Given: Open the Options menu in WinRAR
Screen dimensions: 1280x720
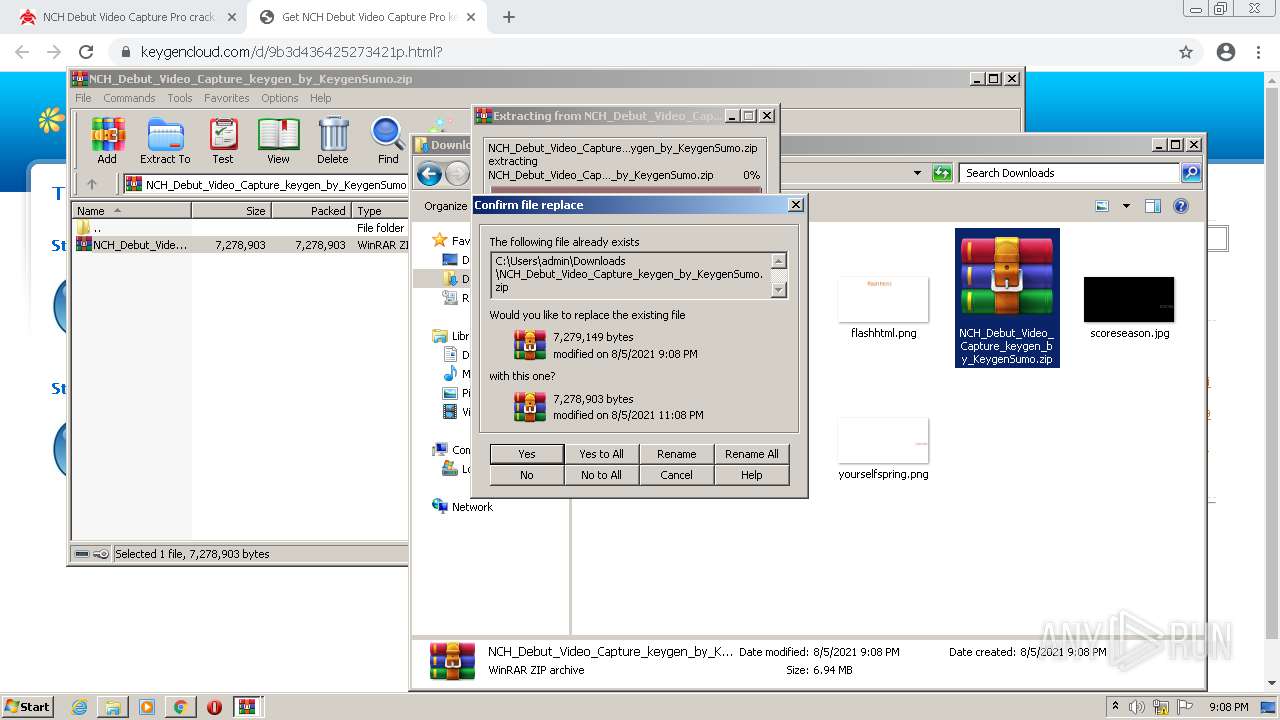Looking at the screenshot, I should [x=280, y=98].
